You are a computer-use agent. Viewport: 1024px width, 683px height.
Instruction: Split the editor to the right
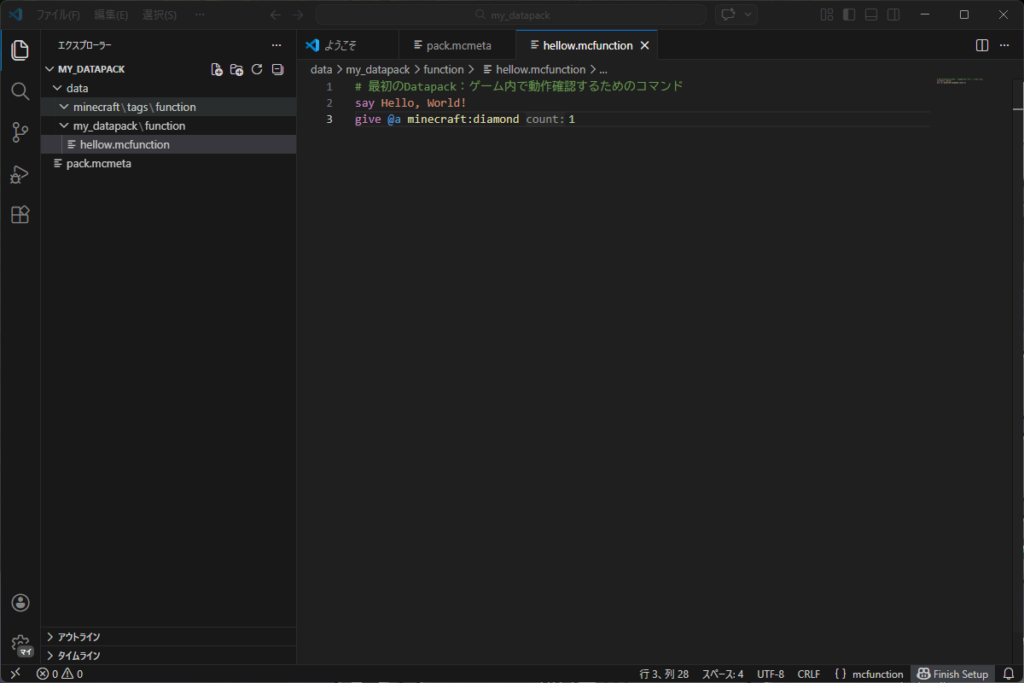pos(982,46)
